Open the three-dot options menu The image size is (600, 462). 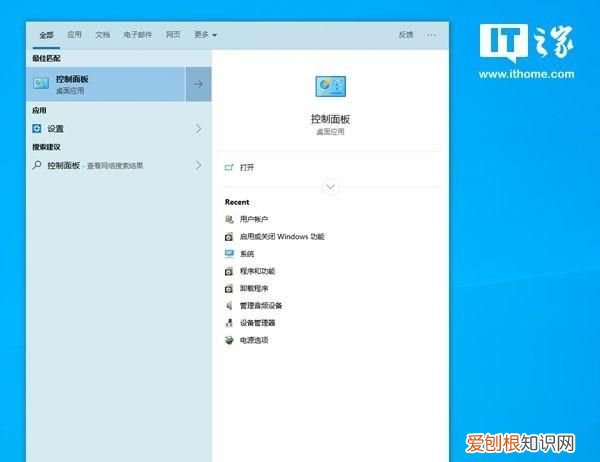click(x=431, y=35)
